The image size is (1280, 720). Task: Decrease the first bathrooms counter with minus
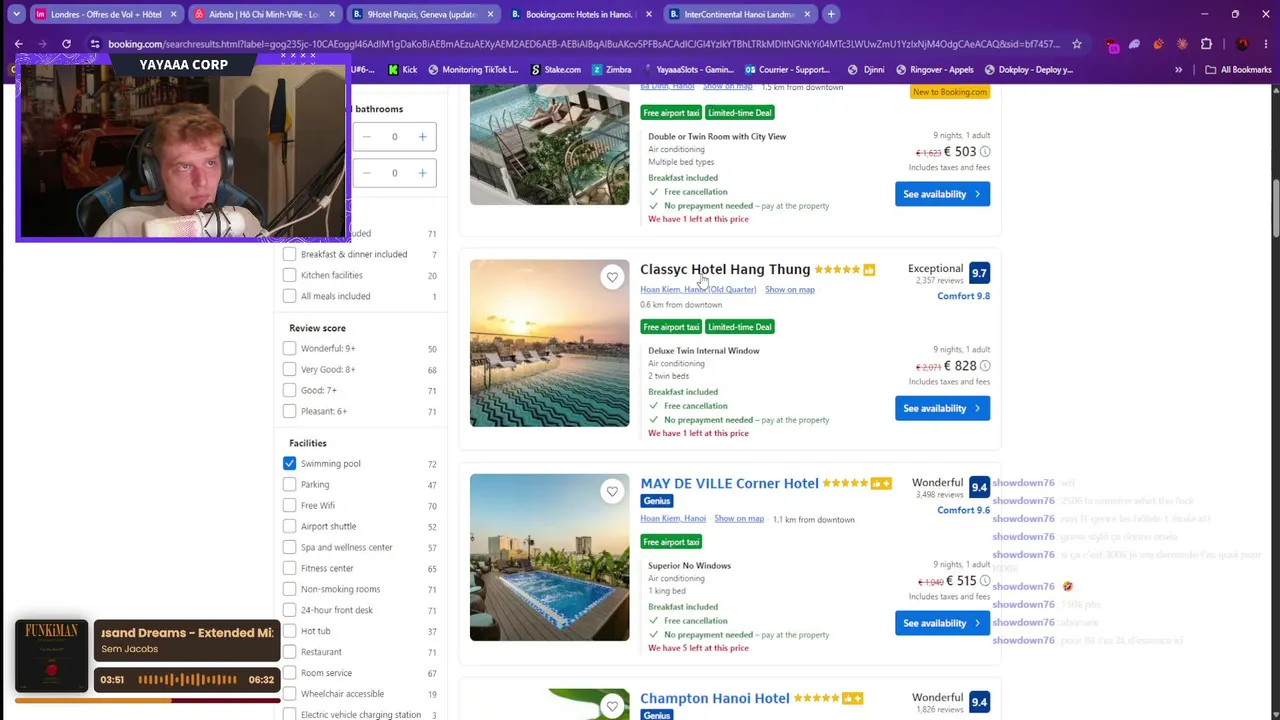pyautogui.click(x=366, y=136)
